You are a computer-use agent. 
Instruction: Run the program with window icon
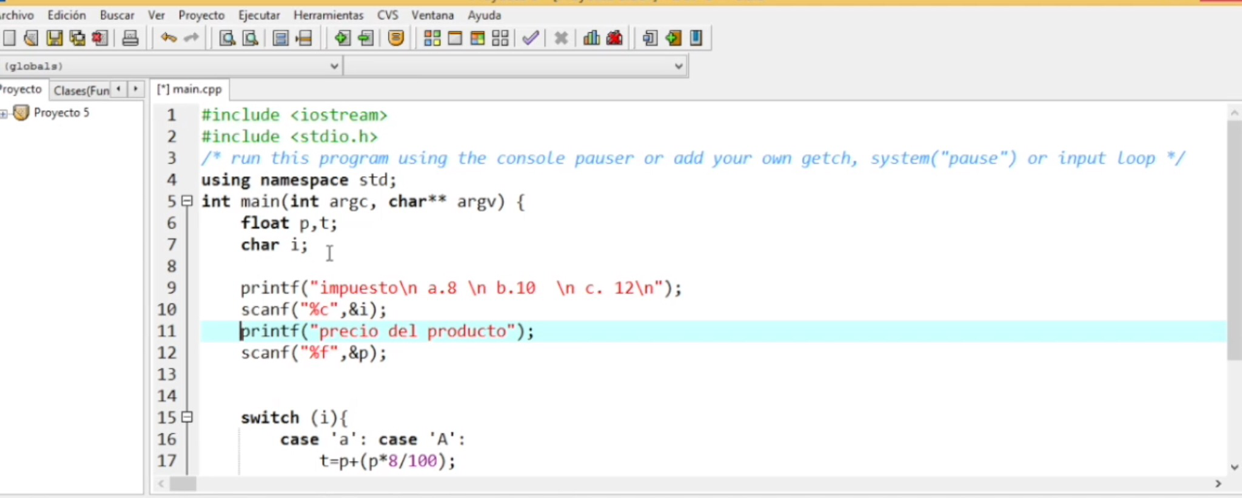454,38
